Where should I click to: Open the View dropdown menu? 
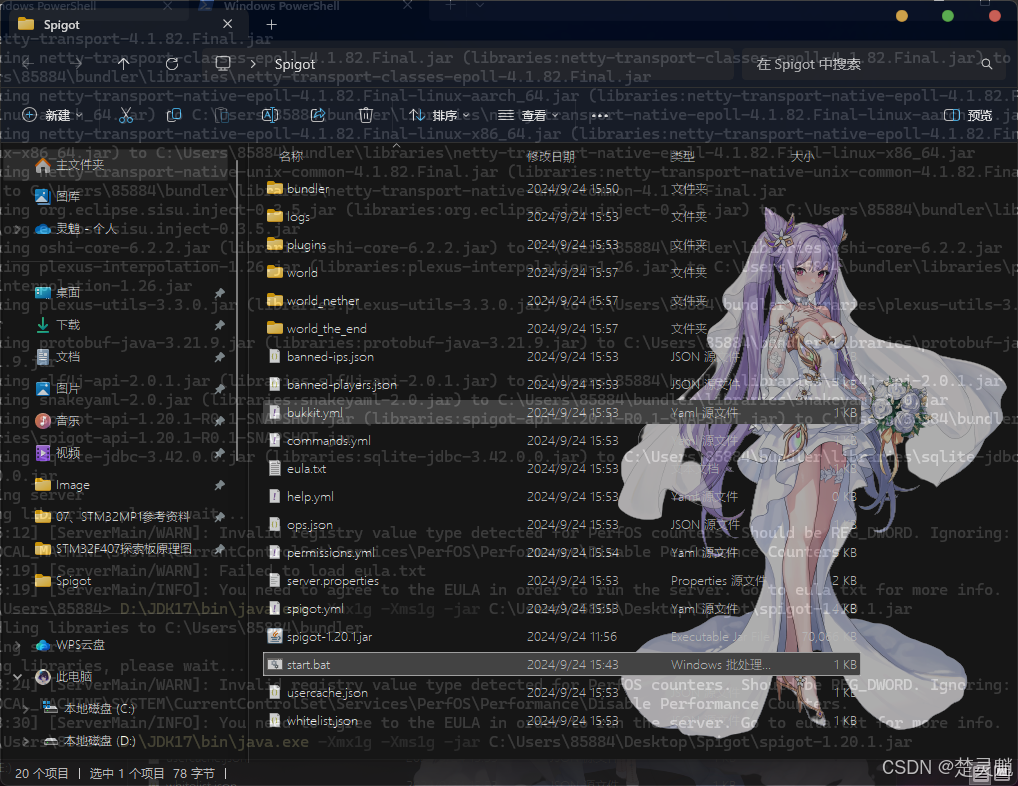pyautogui.click(x=528, y=116)
